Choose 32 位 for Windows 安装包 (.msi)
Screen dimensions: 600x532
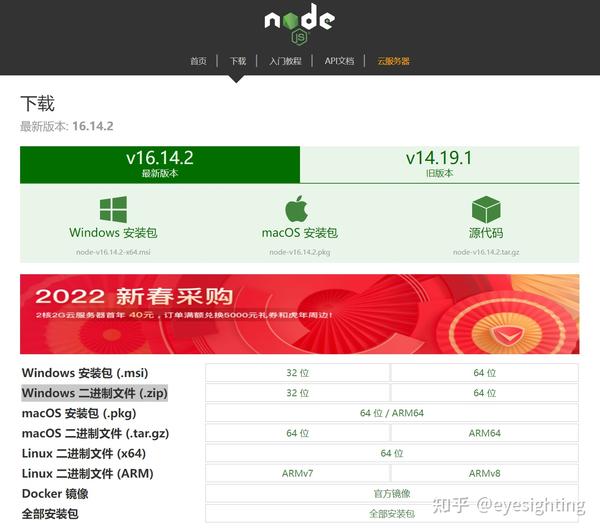pyautogui.click(x=298, y=373)
